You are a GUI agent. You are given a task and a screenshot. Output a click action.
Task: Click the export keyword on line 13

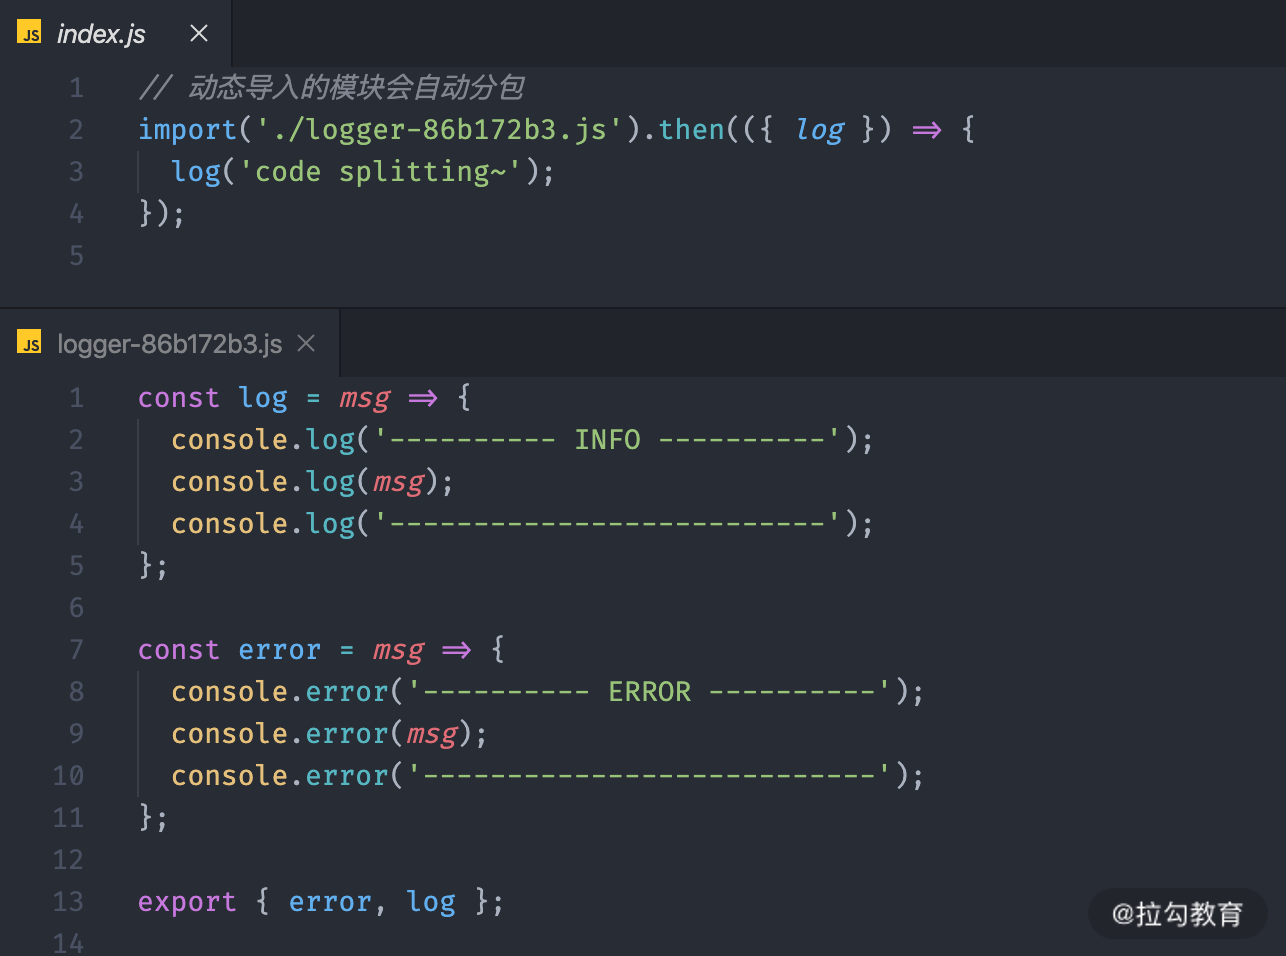click(187, 902)
